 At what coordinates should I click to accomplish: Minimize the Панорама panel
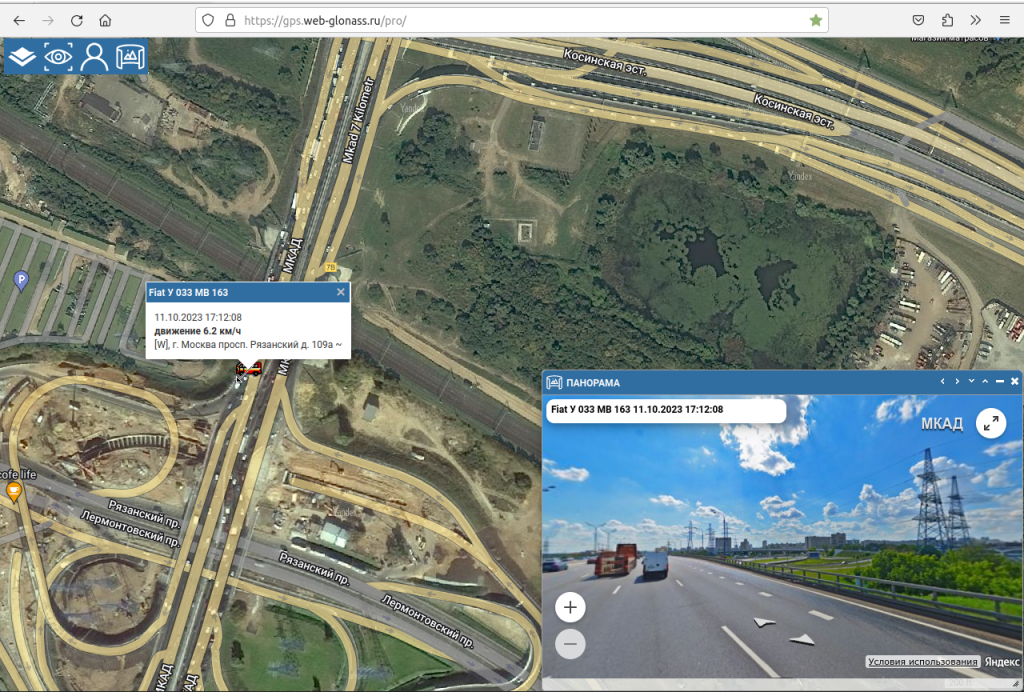pyautogui.click(x=1000, y=381)
